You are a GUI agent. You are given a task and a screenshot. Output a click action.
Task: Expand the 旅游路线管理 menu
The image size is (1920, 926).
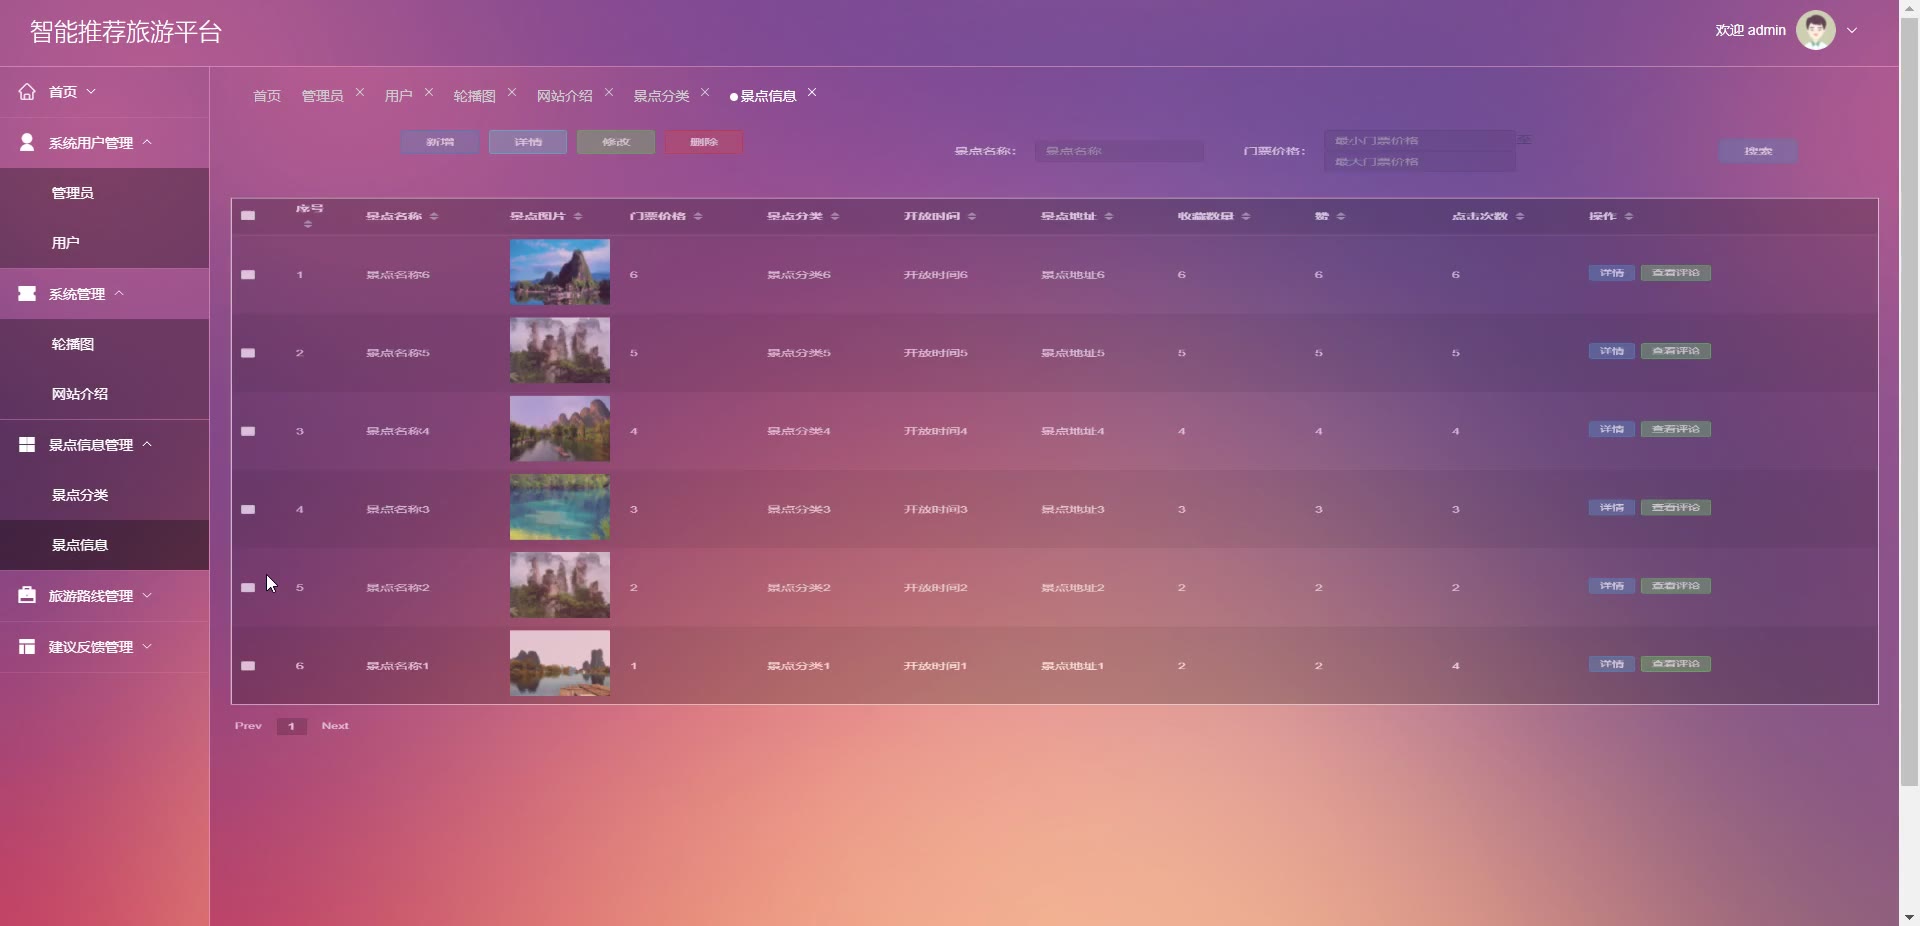[147, 595]
